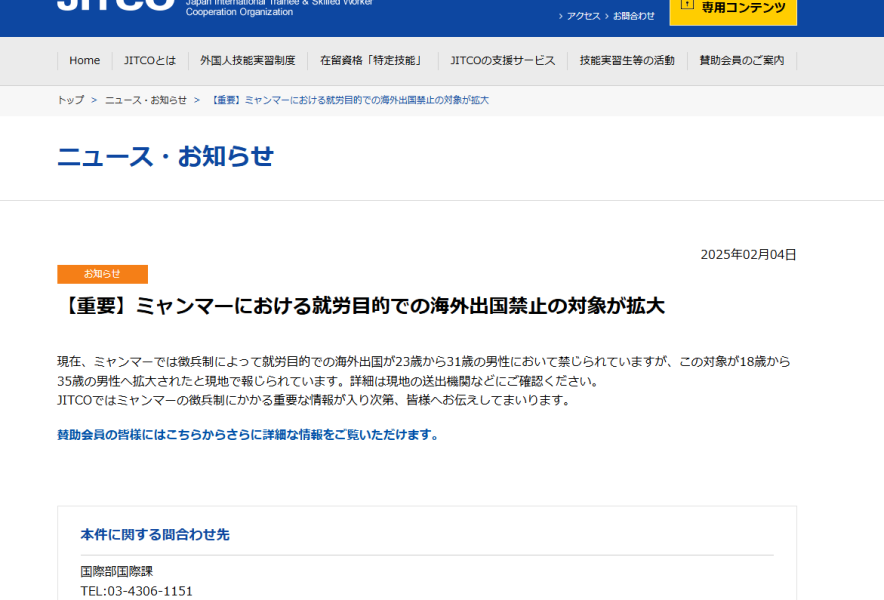Click ニュース・お知らせ breadcrumb link
Screen dimensions: 884x600
pyautogui.click(x=146, y=100)
